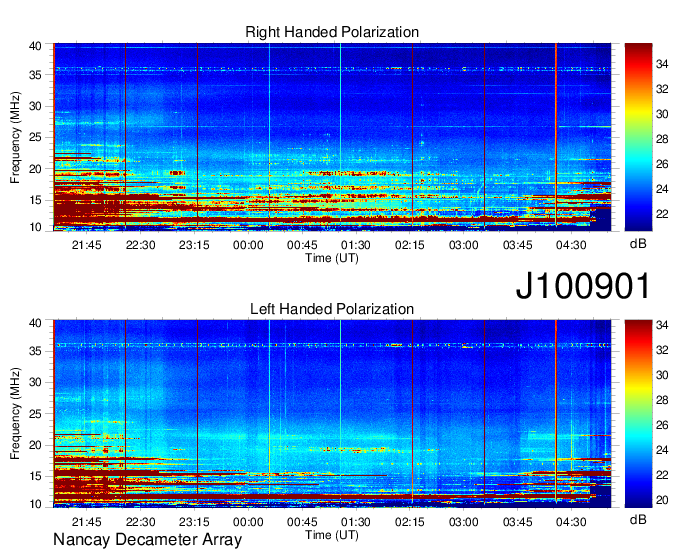Click the dB unit label under bottom colorbar
Screen dimensions: 680x552
coord(638,519)
